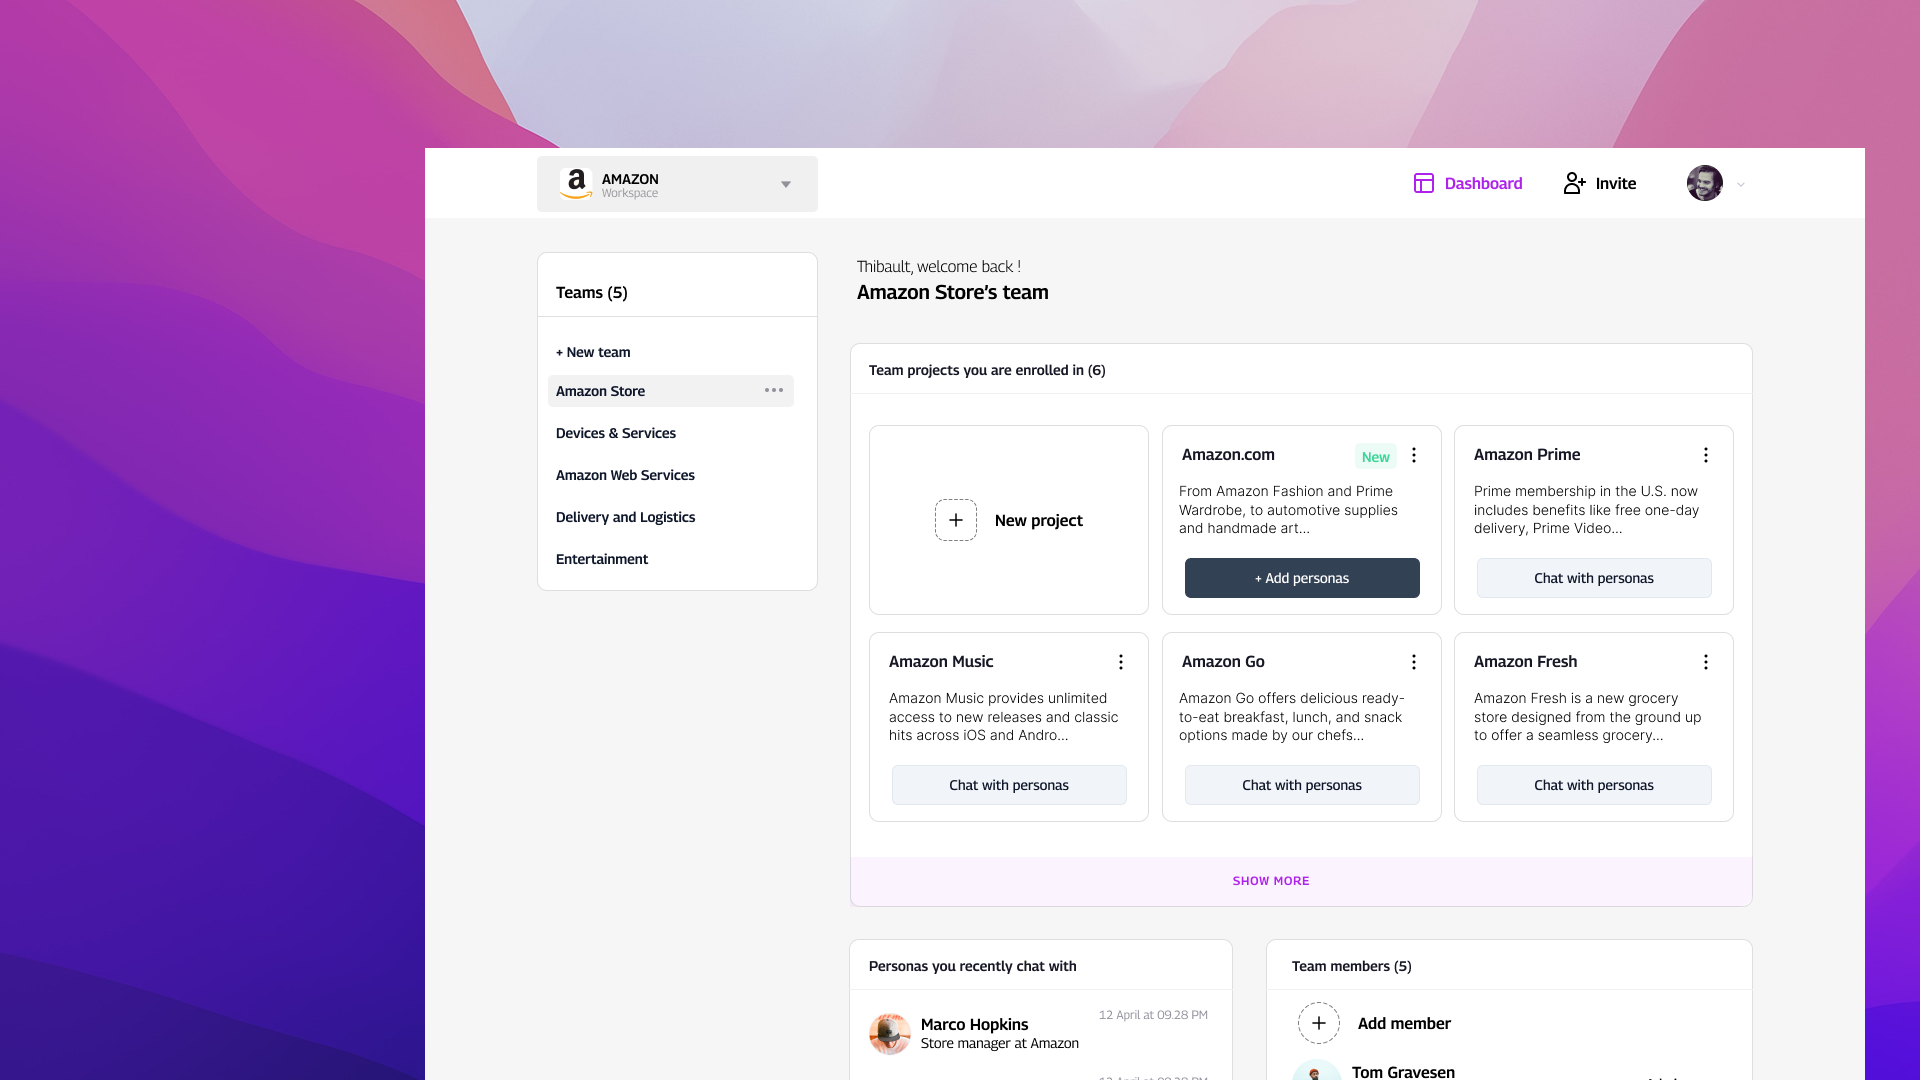Click the Amazon Store's team heading
1920x1080 pixels.
point(953,292)
